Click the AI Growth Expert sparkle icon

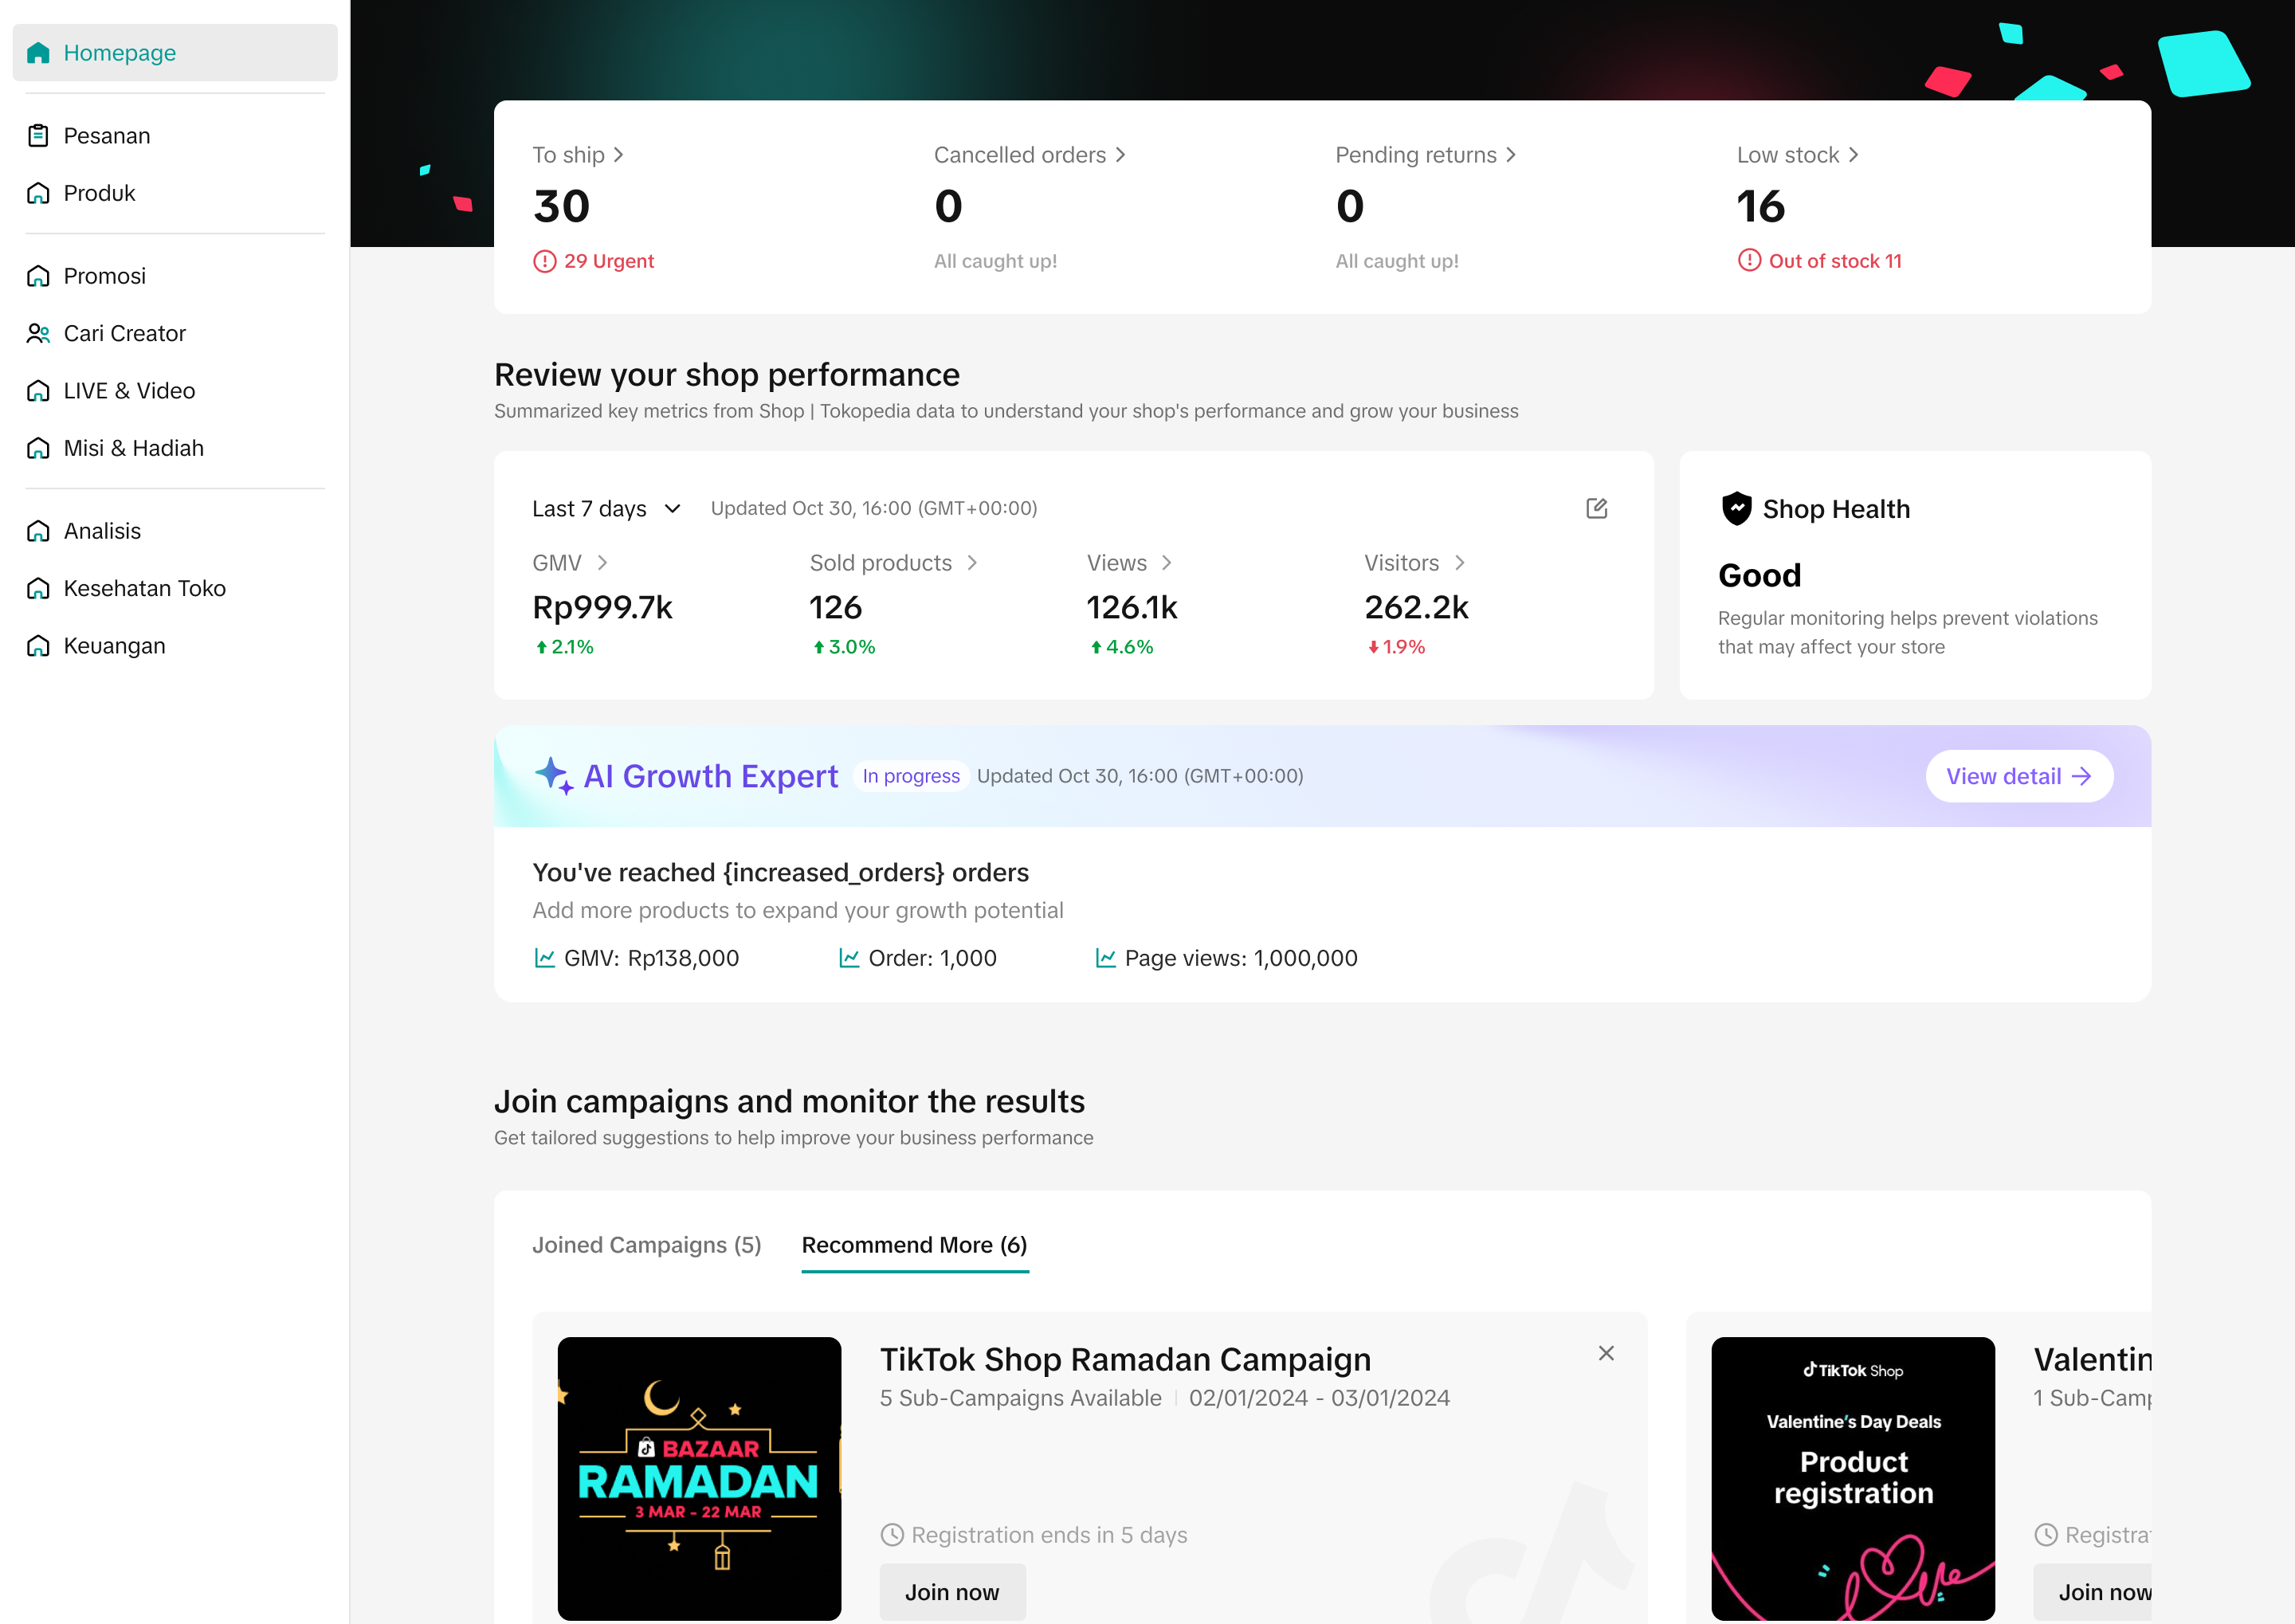[x=553, y=776]
